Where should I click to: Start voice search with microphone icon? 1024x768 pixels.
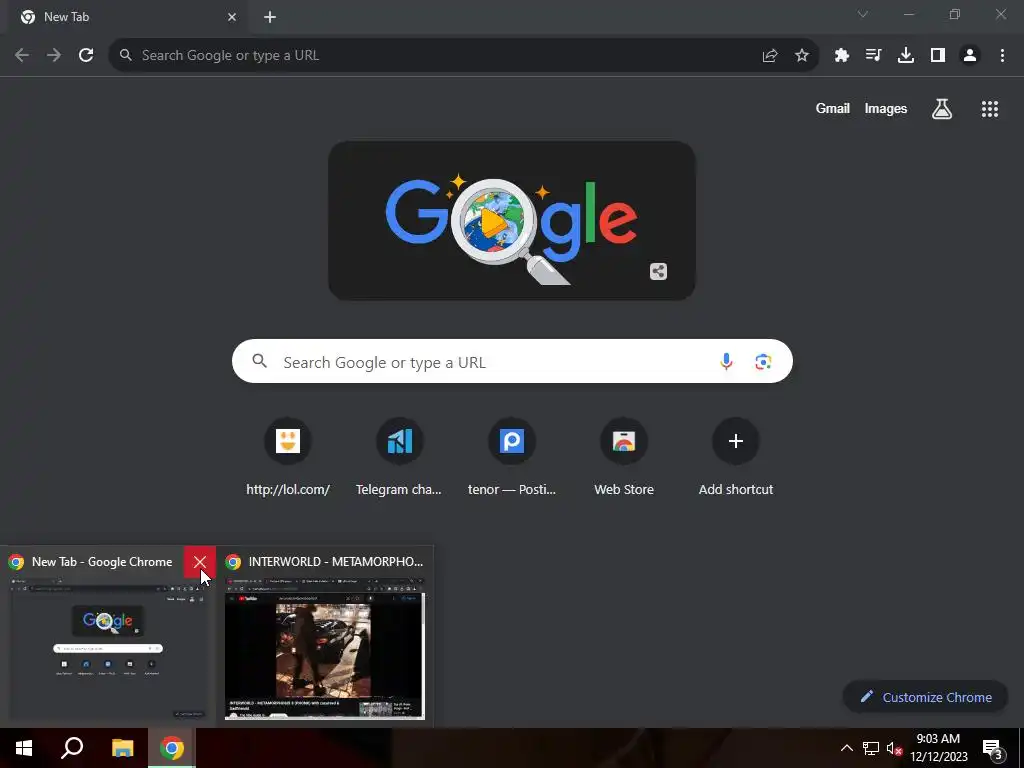pyautogui.click(x=726, y=361)
